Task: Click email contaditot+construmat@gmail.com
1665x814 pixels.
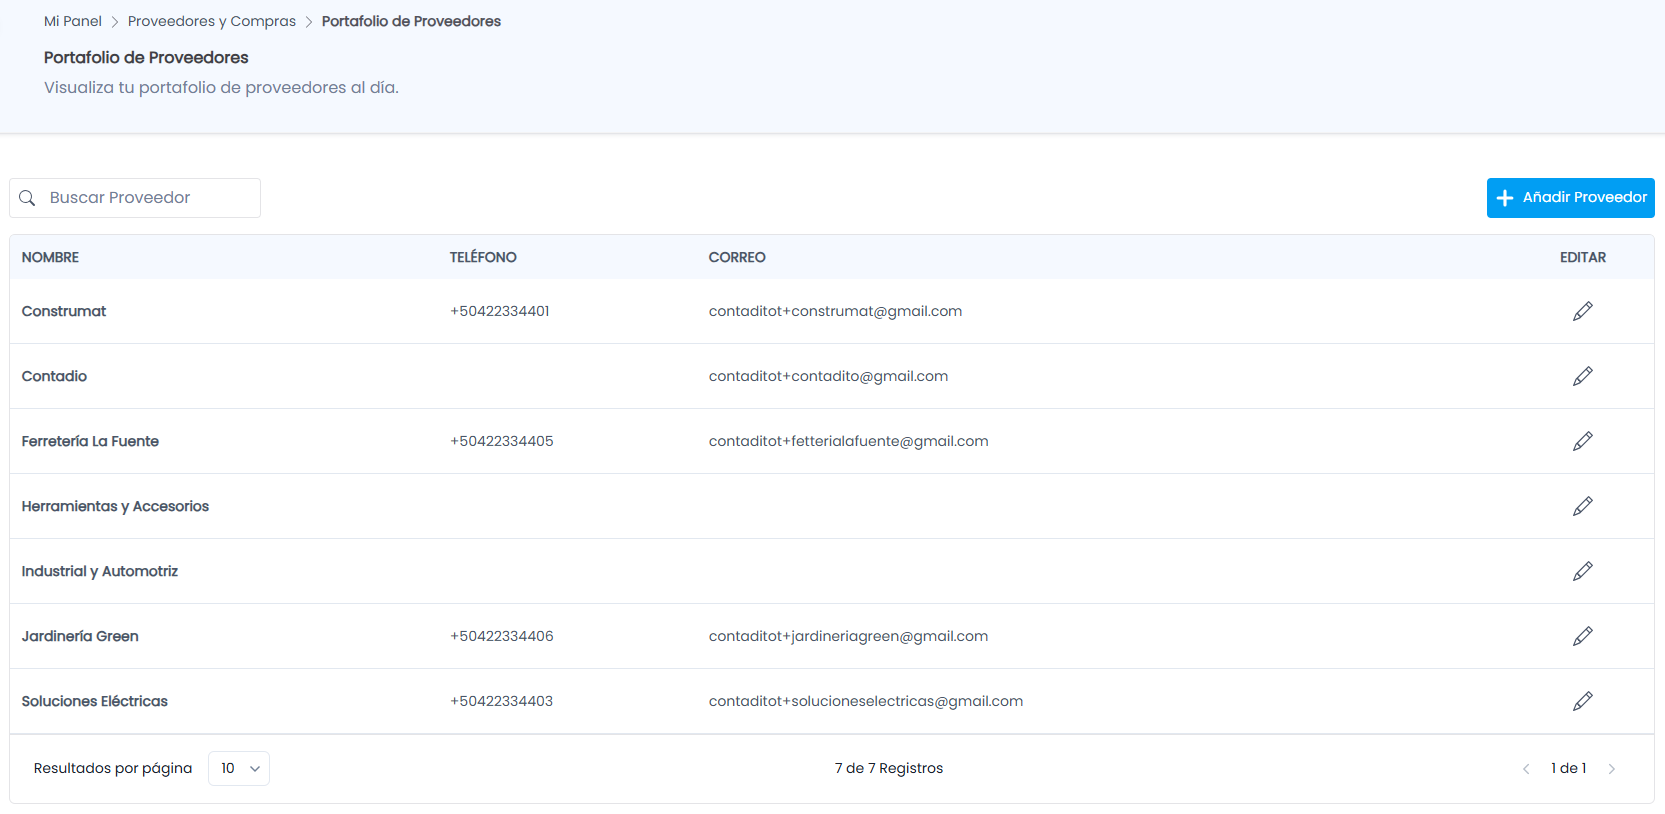Action: (x=835, y=311)
